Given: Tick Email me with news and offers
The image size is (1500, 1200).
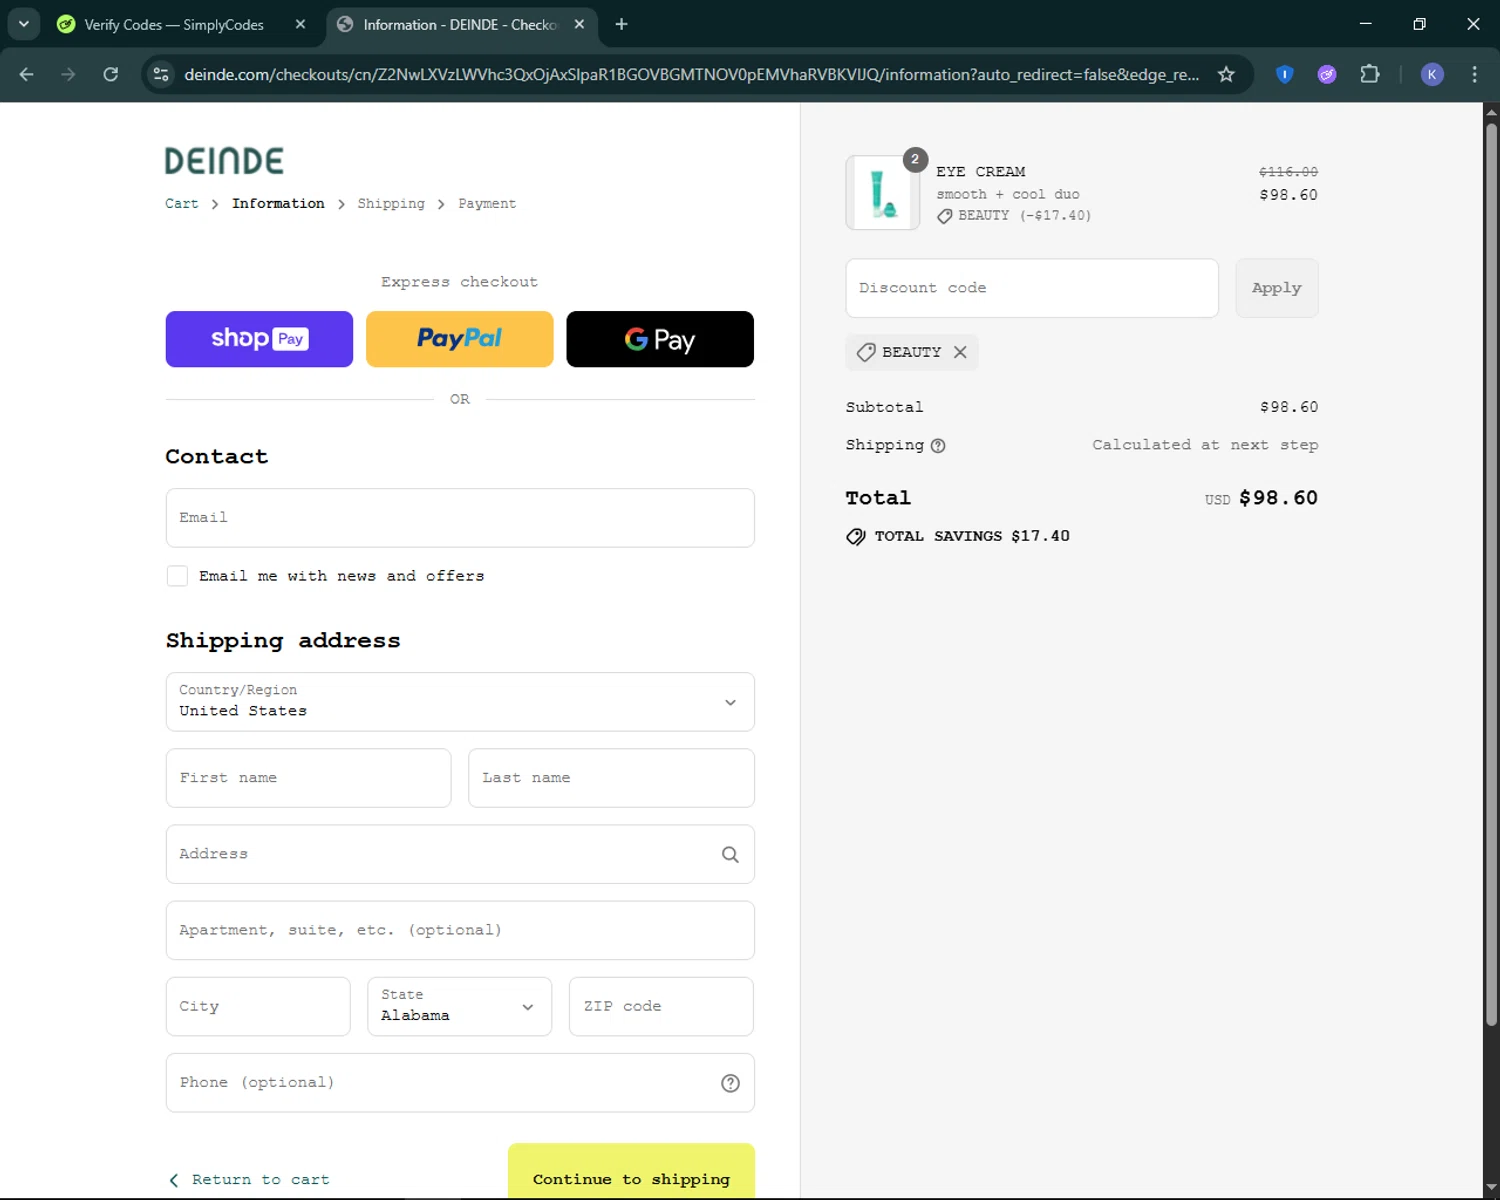Looking at the screenshot, I should coord(177,576).
